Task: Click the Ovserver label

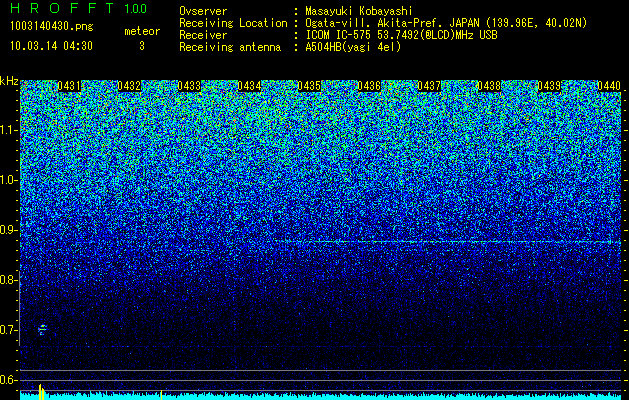Action: click(x=203, y=11)
